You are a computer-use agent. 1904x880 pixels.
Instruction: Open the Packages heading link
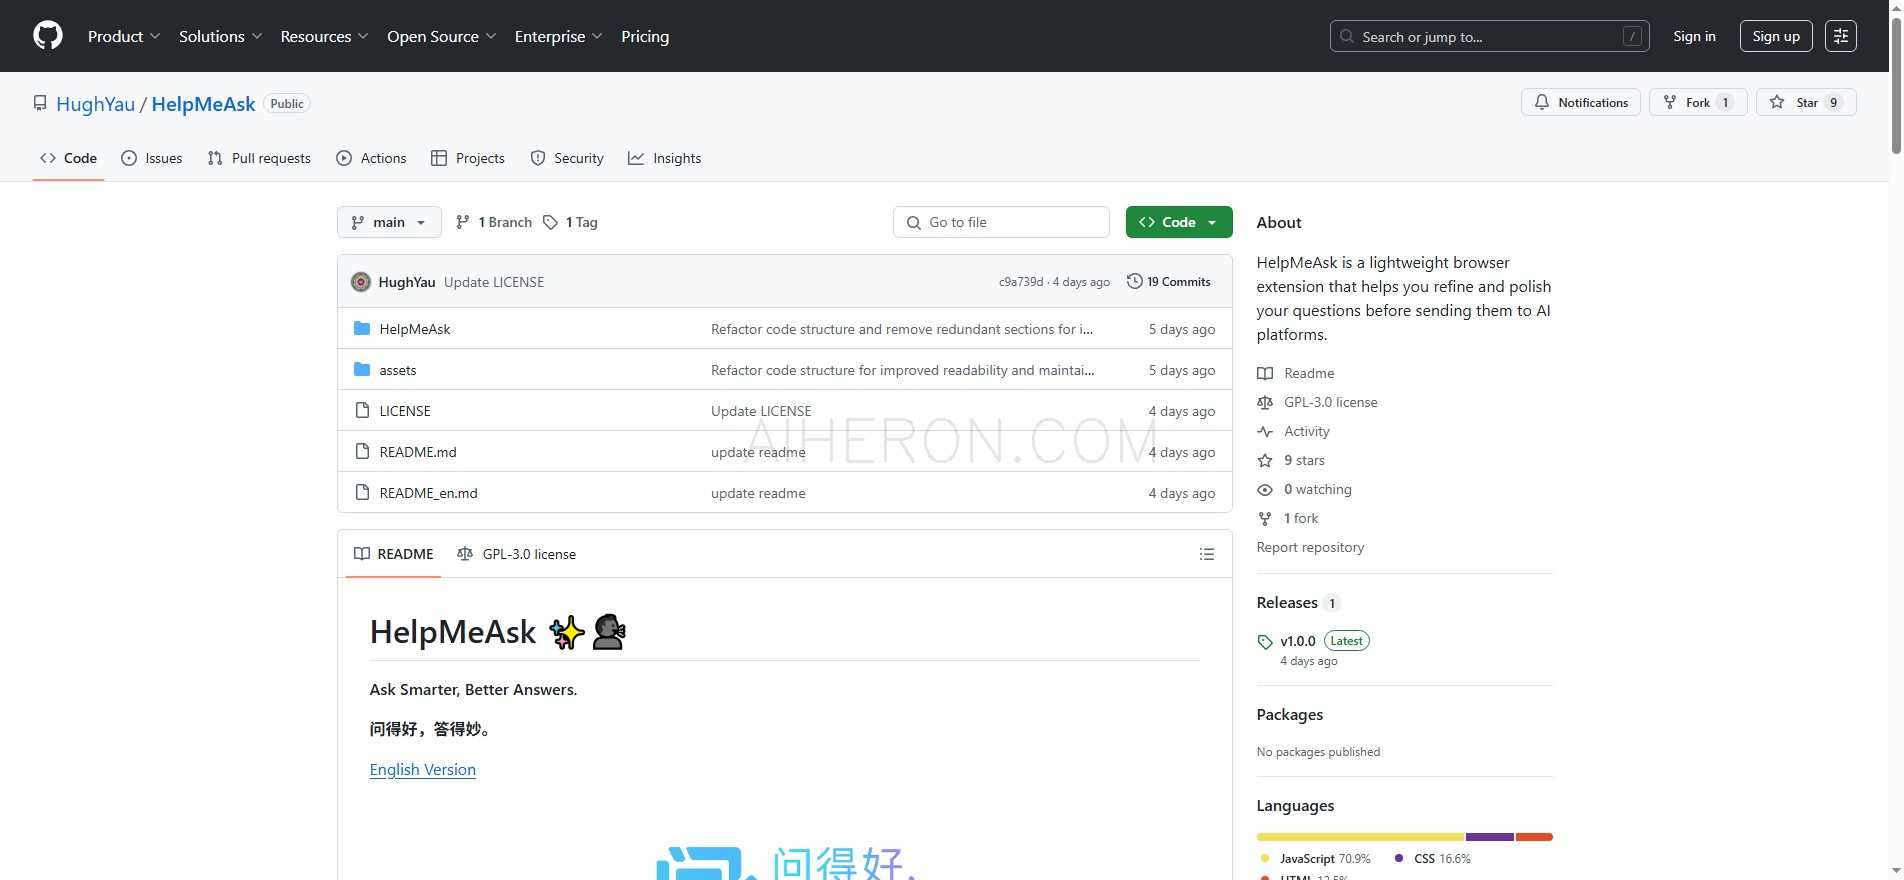(x=1290, y=714)
